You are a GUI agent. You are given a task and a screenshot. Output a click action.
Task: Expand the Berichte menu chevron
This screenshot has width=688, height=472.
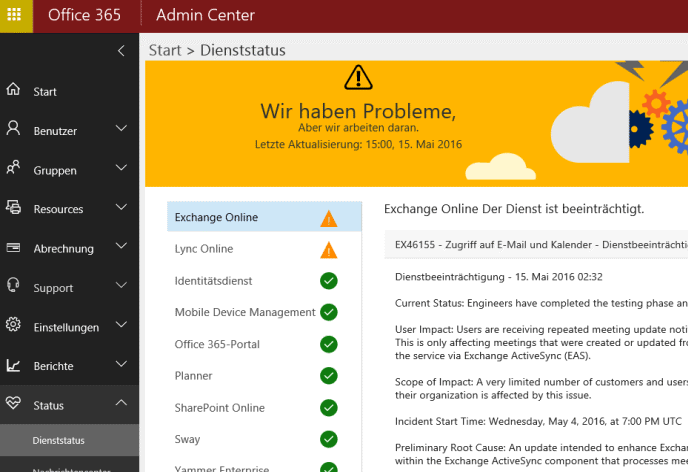[x=121, y=364]
